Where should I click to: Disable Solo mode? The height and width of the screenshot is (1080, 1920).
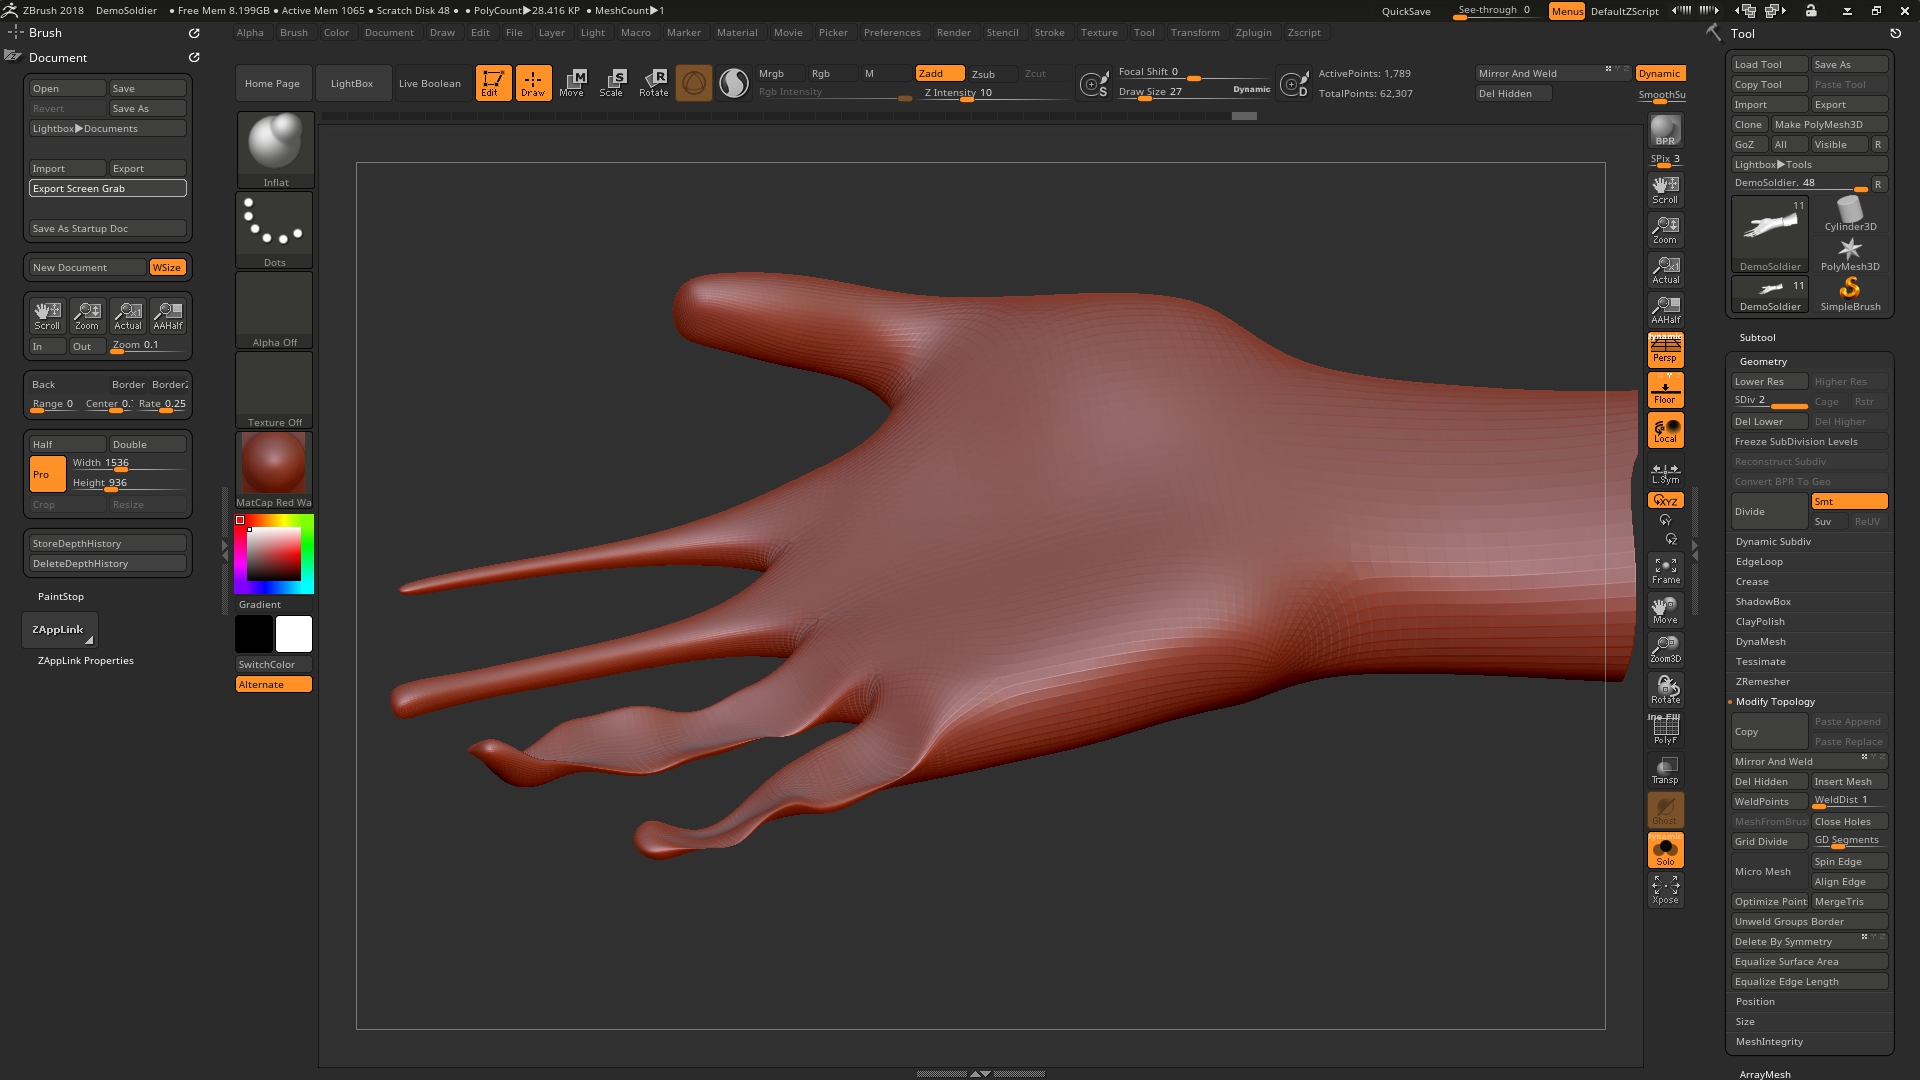[x=1665, y=851]
